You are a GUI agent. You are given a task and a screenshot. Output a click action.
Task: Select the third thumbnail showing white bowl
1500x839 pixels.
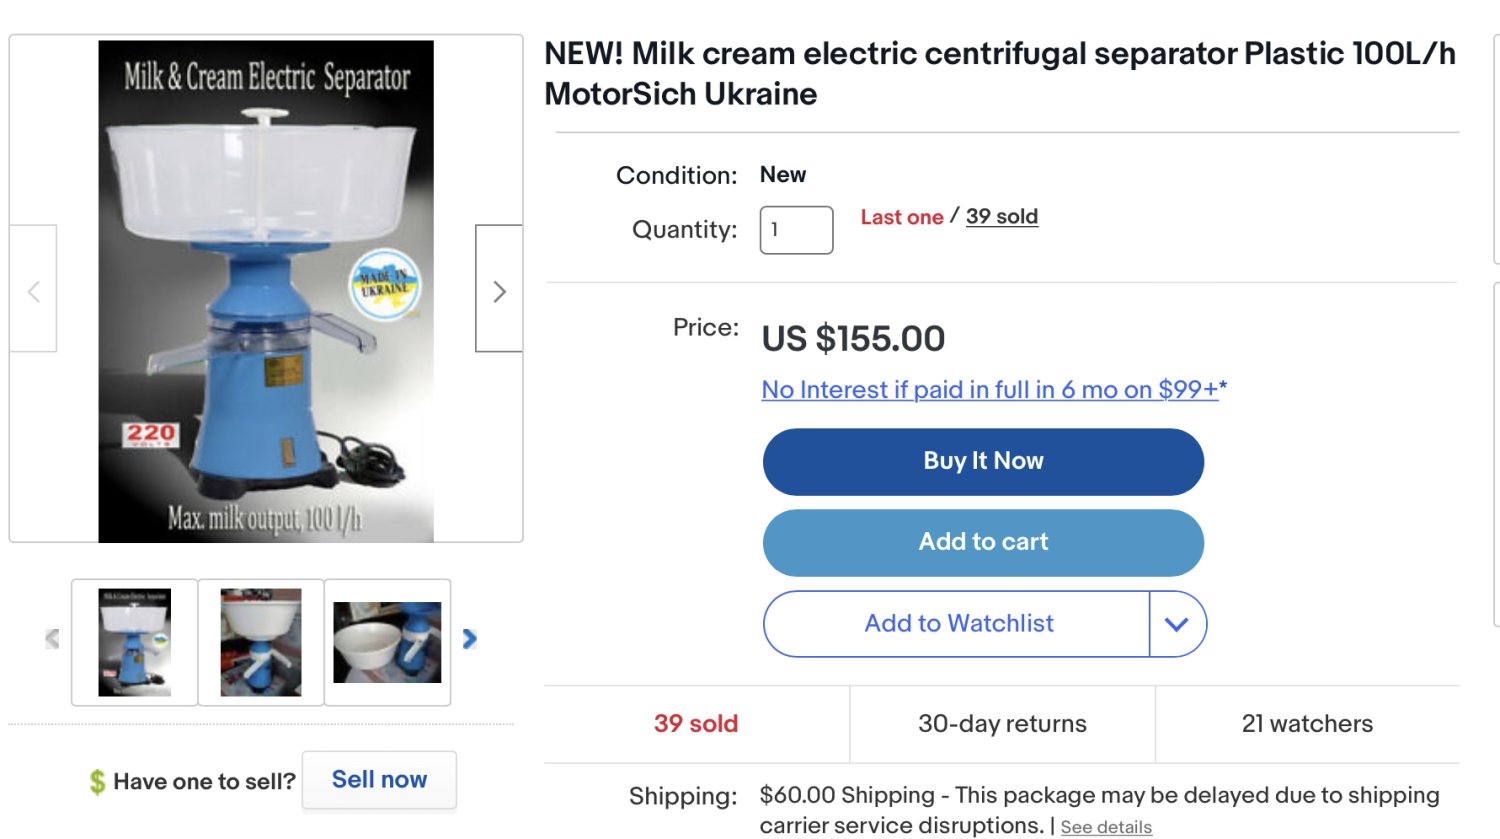(387, 642)
